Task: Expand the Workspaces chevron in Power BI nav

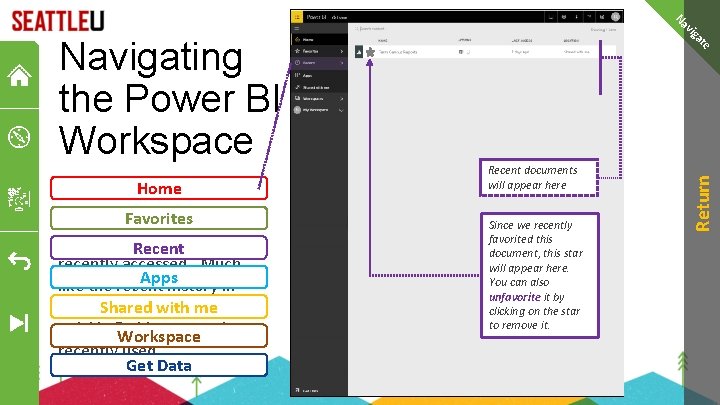Action: tap(342, 99)
